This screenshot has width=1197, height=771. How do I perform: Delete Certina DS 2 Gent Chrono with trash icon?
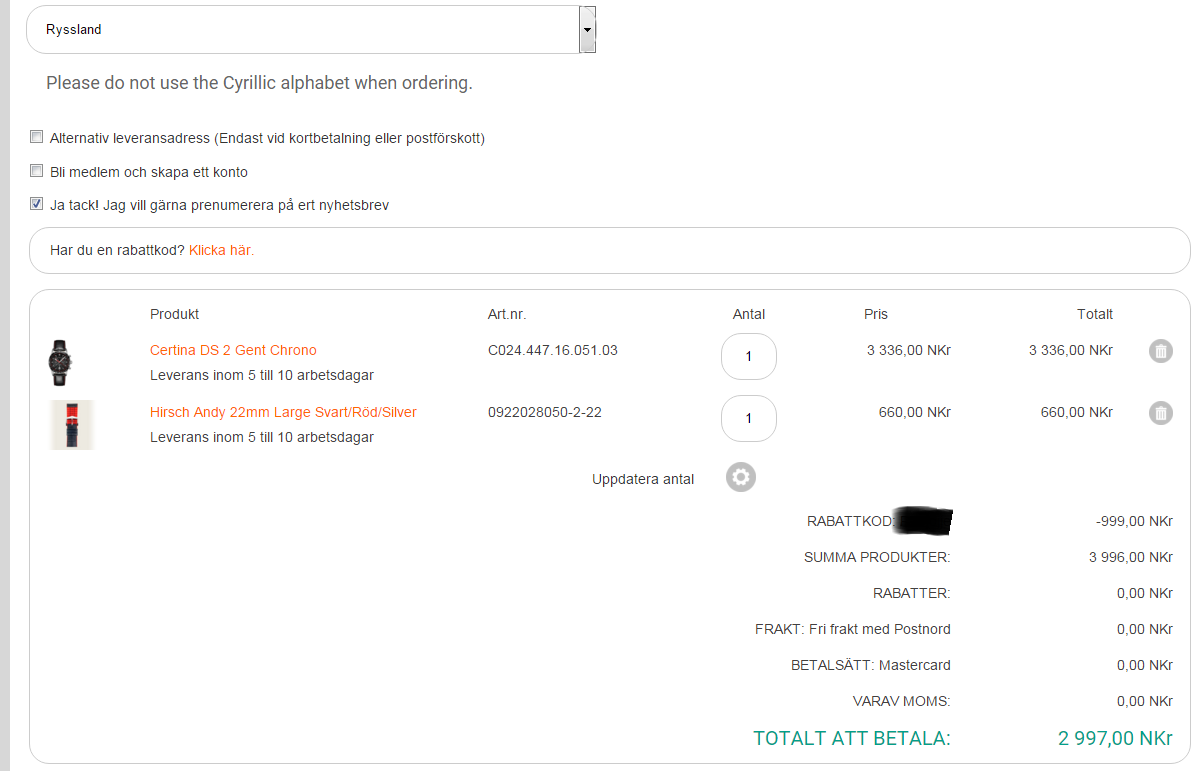(x=1160, y=351)
